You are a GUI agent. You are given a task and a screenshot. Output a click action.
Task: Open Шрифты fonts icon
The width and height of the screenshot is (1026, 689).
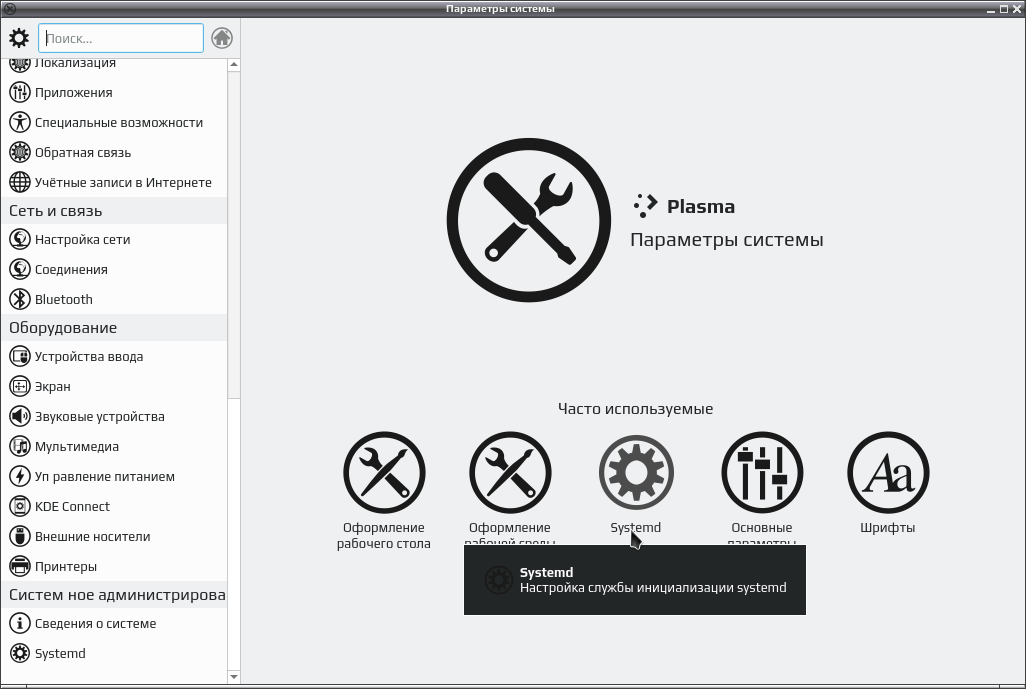pos(888,472)
